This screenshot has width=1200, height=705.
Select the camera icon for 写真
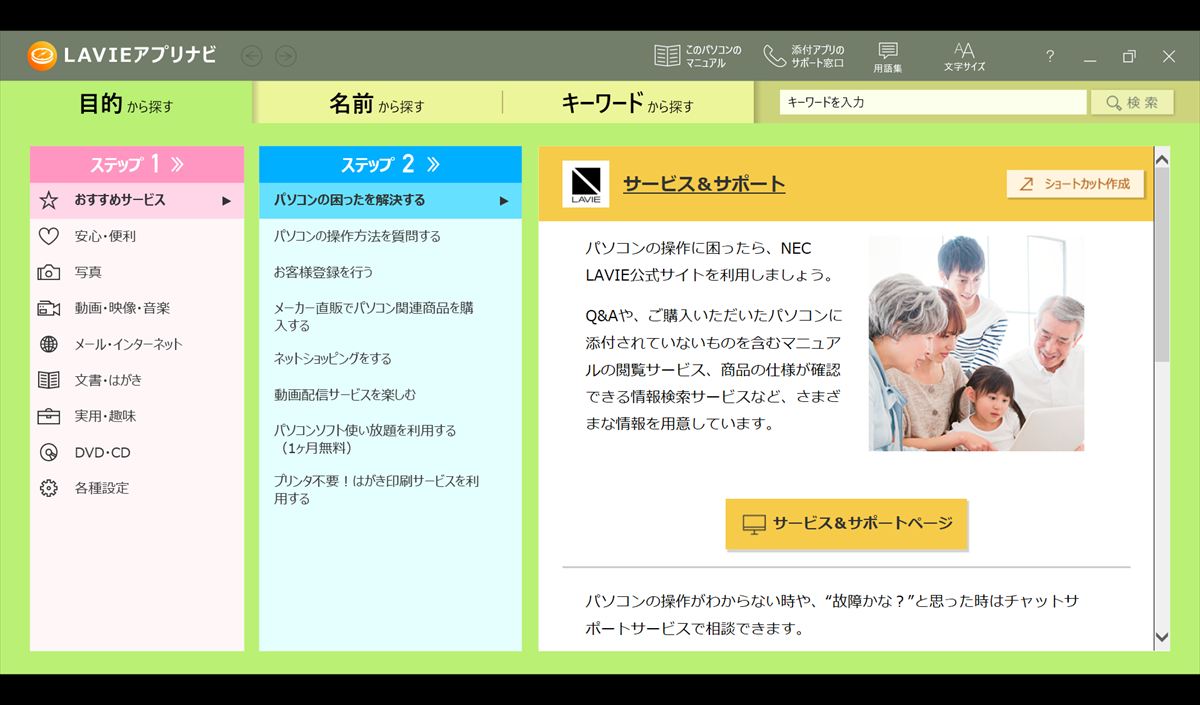48,272
